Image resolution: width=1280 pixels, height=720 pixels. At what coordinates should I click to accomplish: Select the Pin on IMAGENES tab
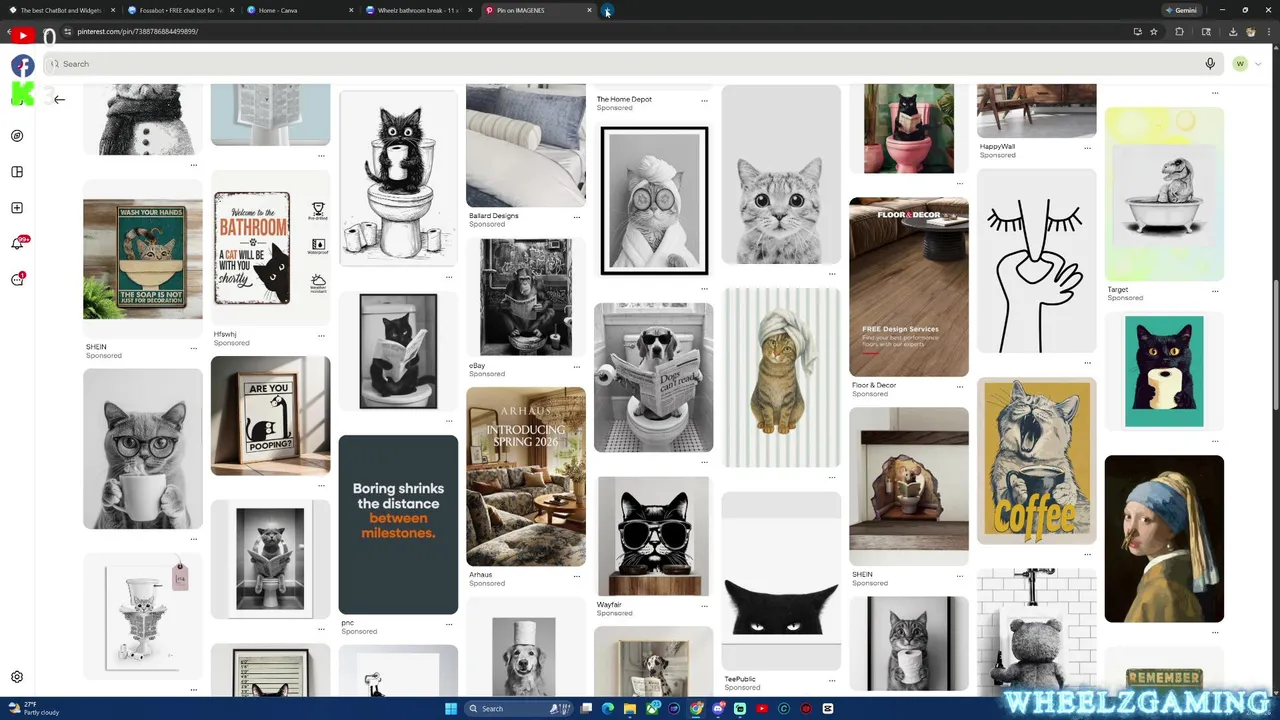[x=538, y=10]
